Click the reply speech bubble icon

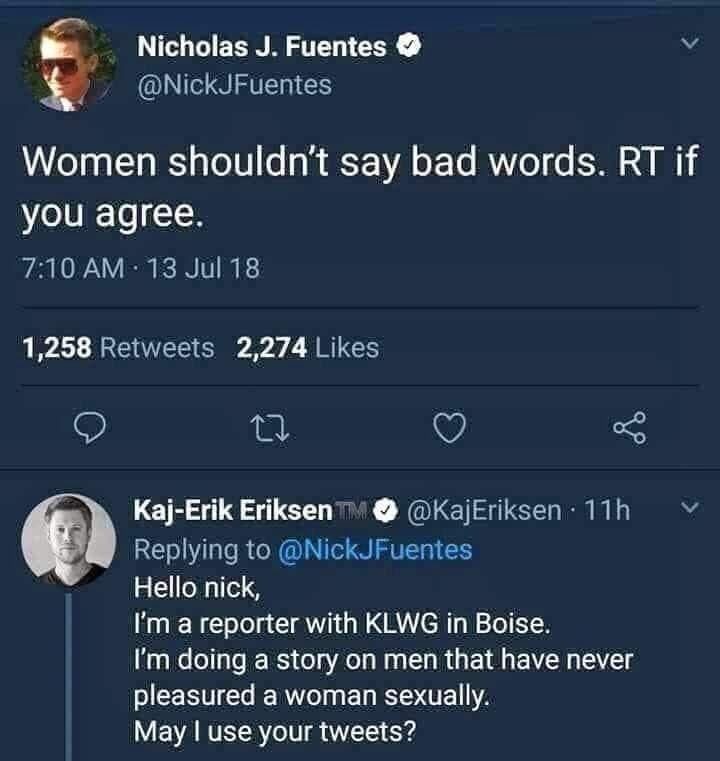pyautogui.click(x=91, y=429)
